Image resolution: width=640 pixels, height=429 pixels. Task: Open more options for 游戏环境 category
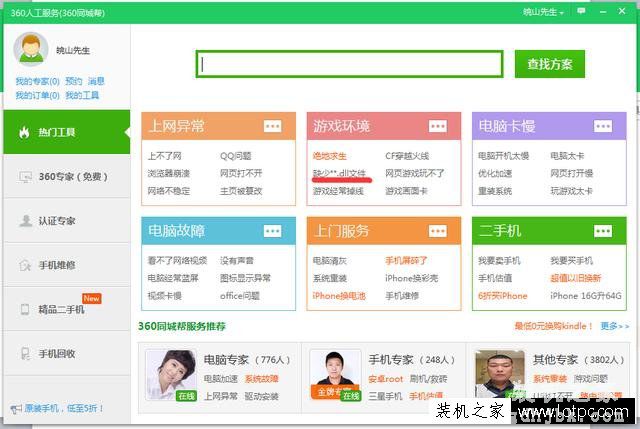(438, 126)
